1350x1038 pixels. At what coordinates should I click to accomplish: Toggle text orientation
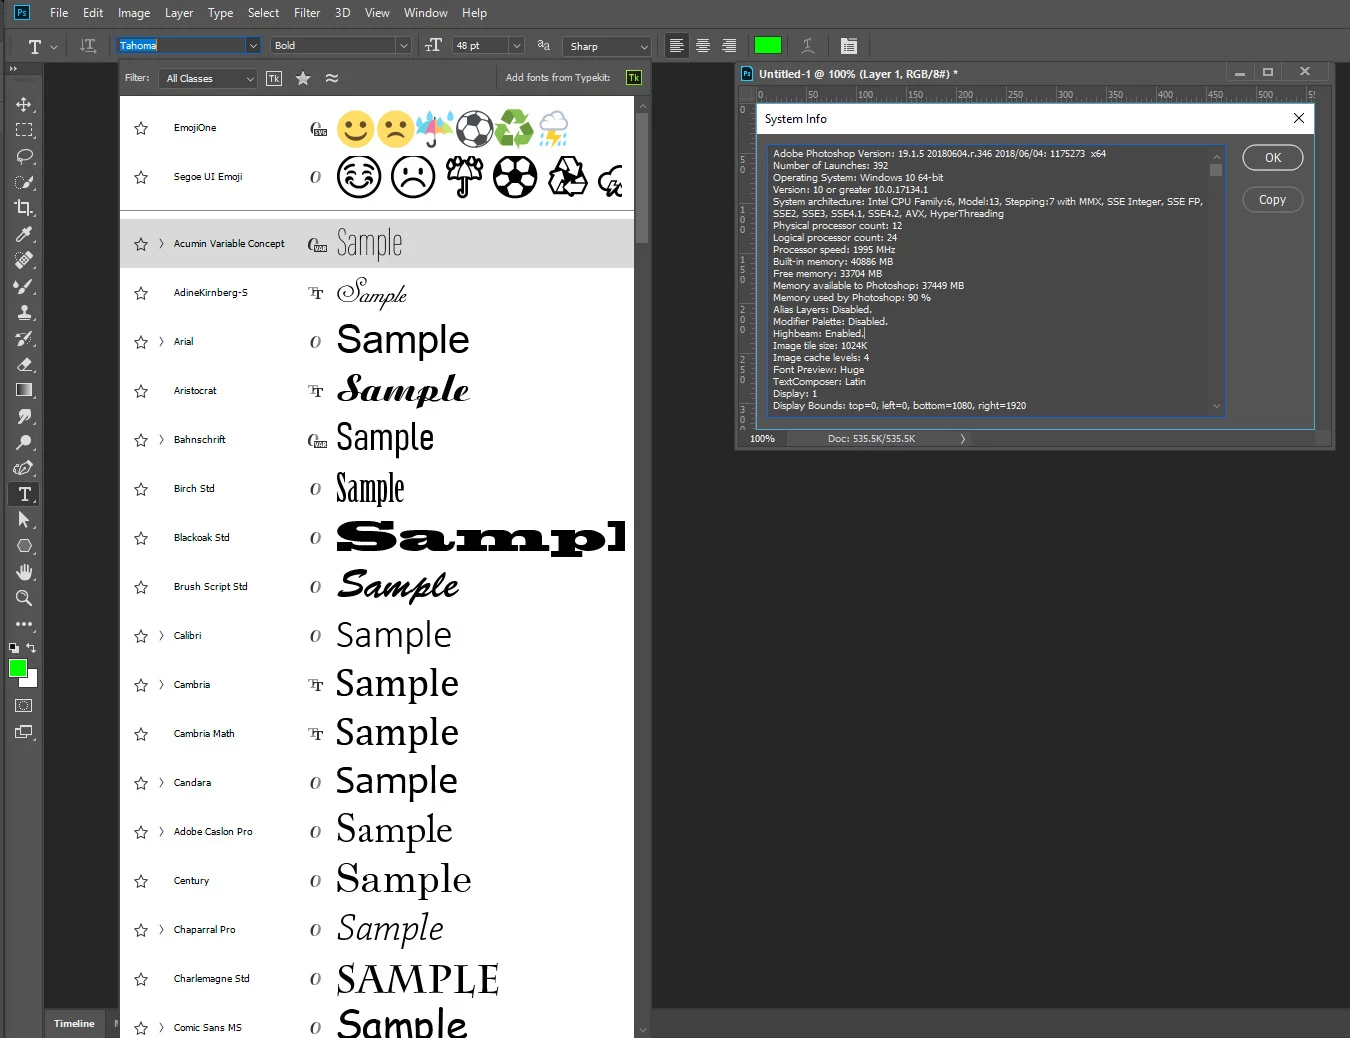pyautogui.click(x=88, y=46)
